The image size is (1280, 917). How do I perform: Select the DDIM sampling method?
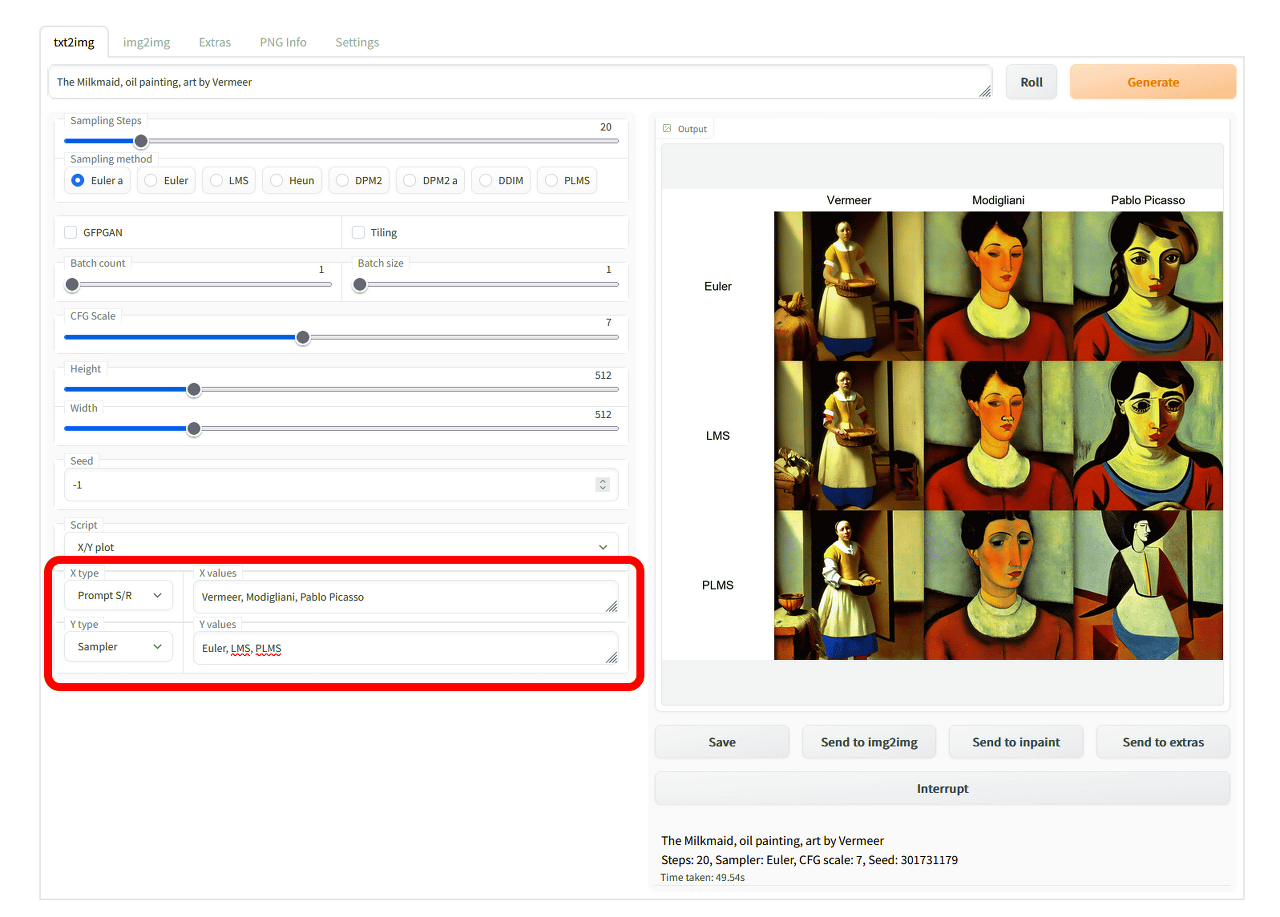[x=501, y=181]
